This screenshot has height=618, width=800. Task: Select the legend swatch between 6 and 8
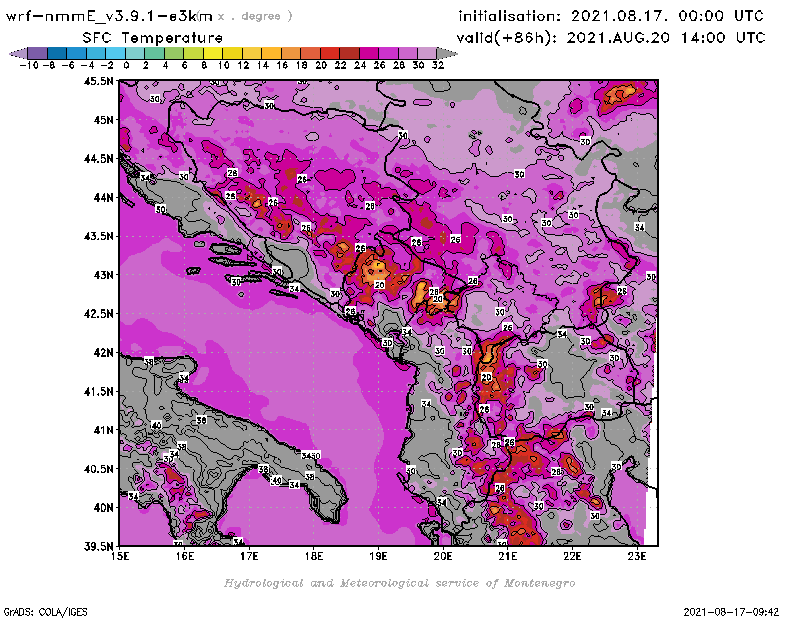[x=193, y=54]
